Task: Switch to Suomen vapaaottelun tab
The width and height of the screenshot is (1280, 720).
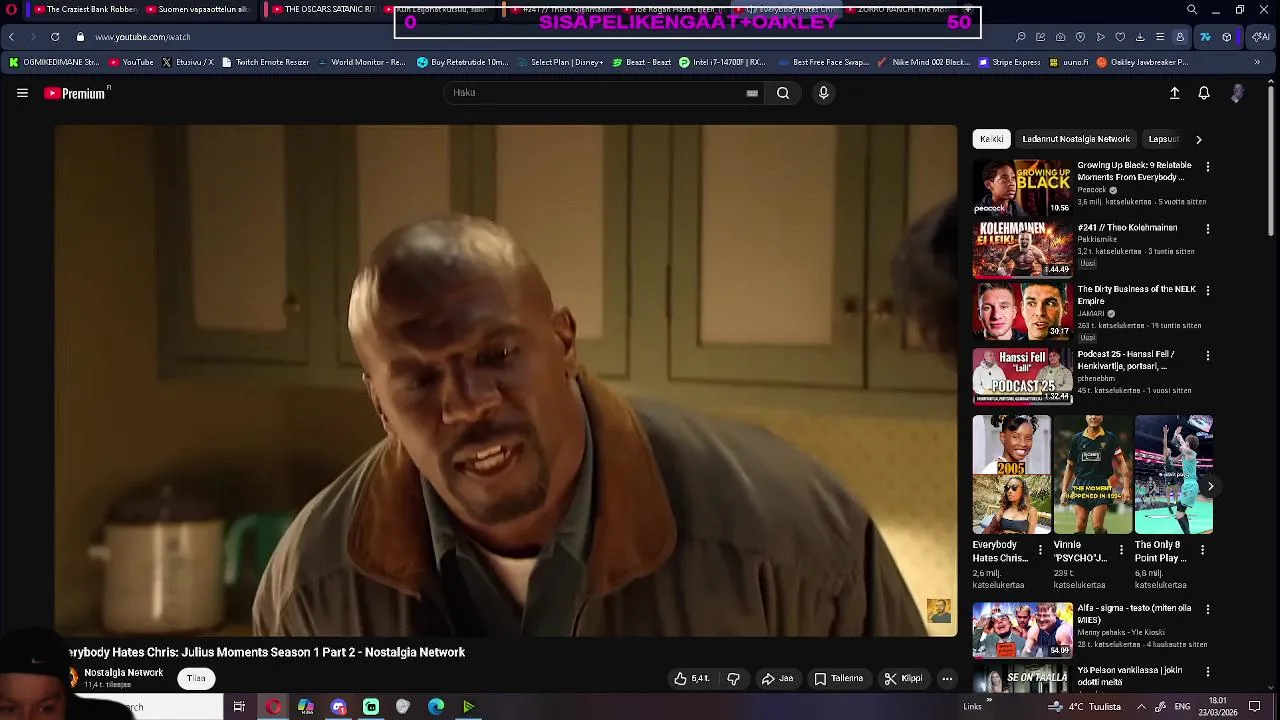Action: 197,10
